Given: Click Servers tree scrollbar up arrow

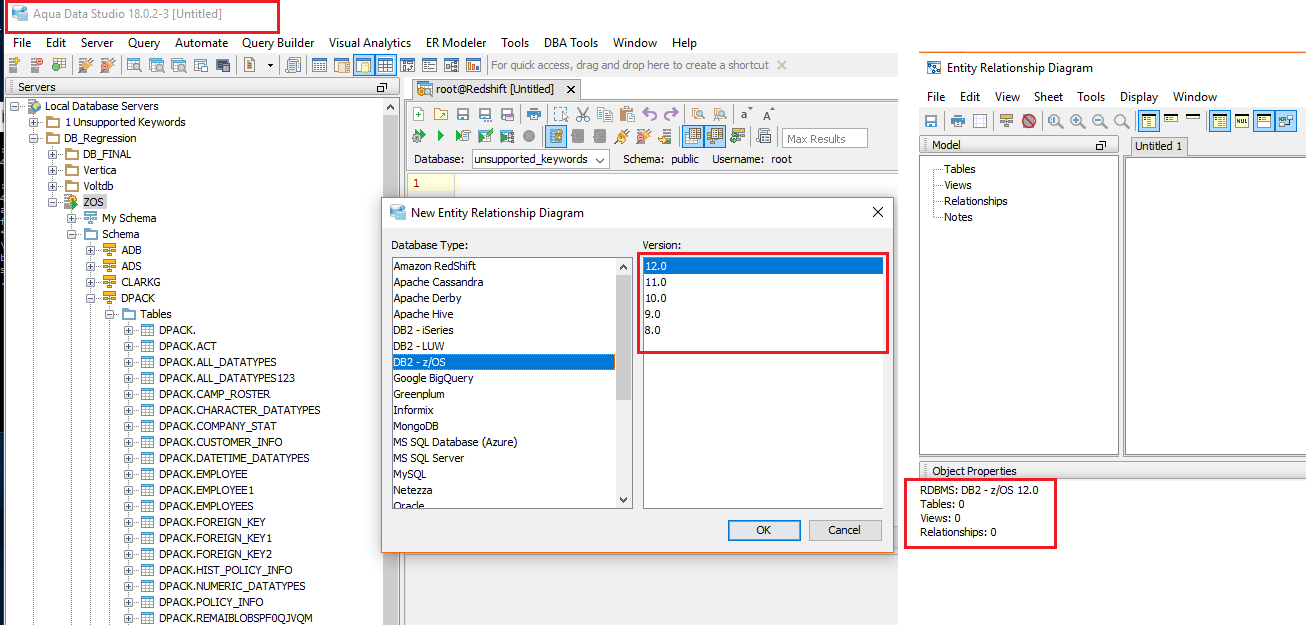Looking at the screenshot, I should (x=392, y=106).
